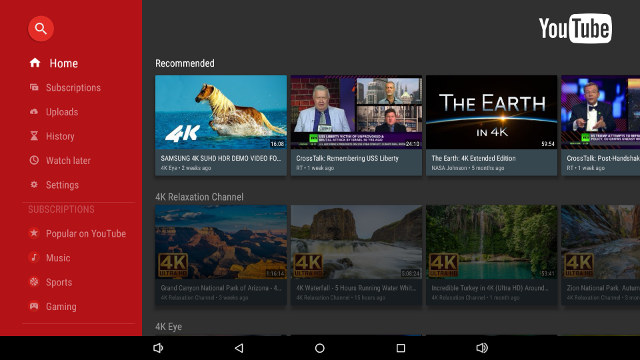The image size is (640, 360).
Task: Tap the Android volume up icon
Action: 482,348
